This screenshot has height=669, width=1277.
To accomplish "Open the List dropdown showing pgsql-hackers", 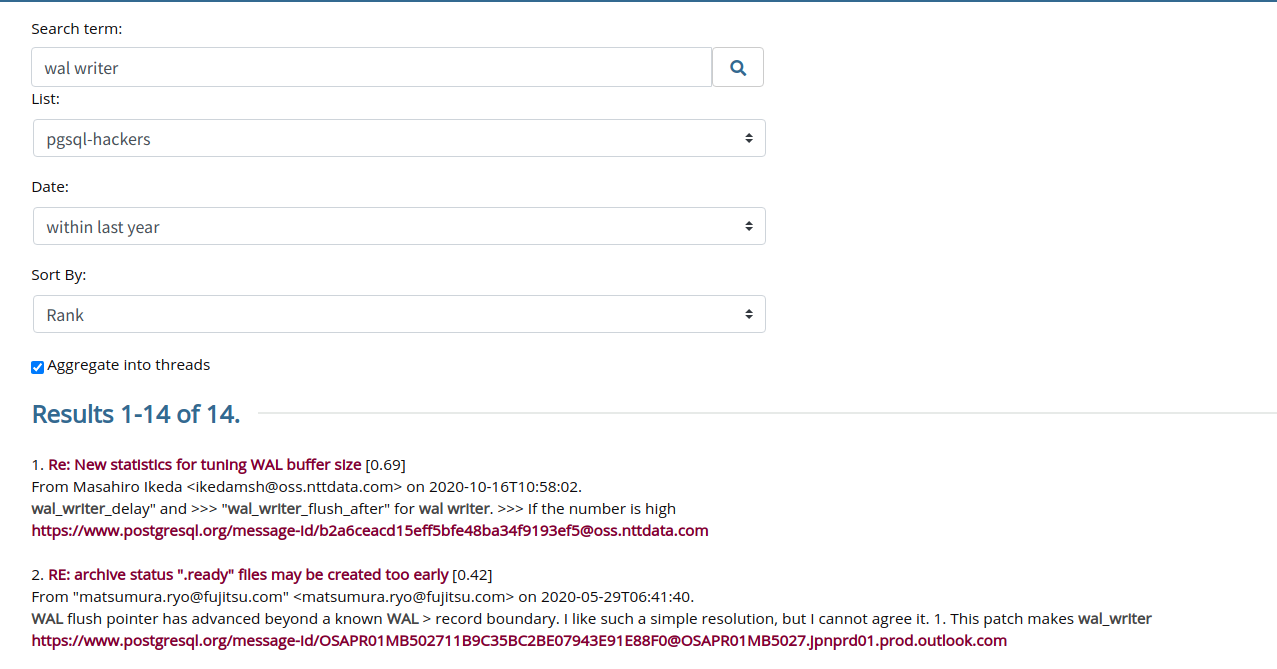I will (399, 139).
